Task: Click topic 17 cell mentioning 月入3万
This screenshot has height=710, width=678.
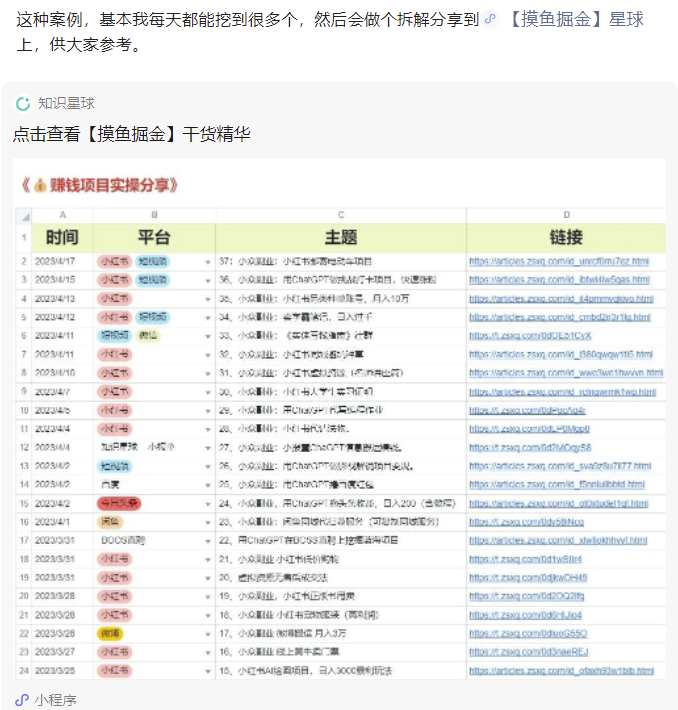Action: point(341,633)
